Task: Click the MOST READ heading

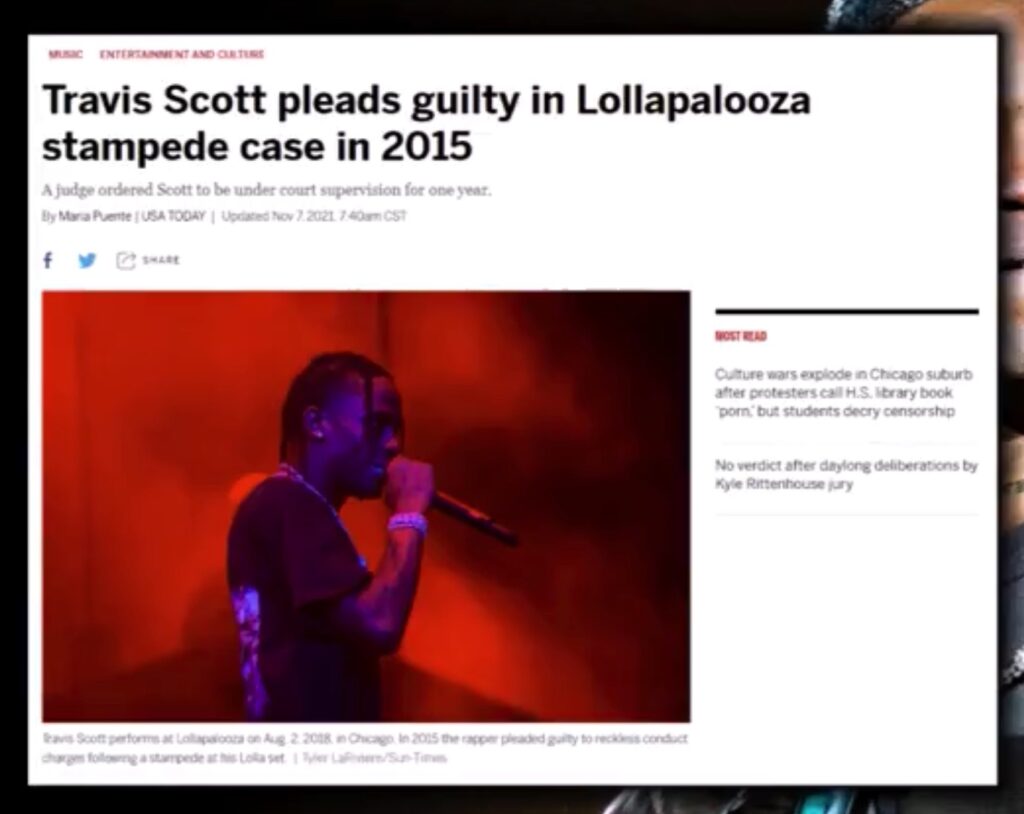Action: (x=741, y=336)
